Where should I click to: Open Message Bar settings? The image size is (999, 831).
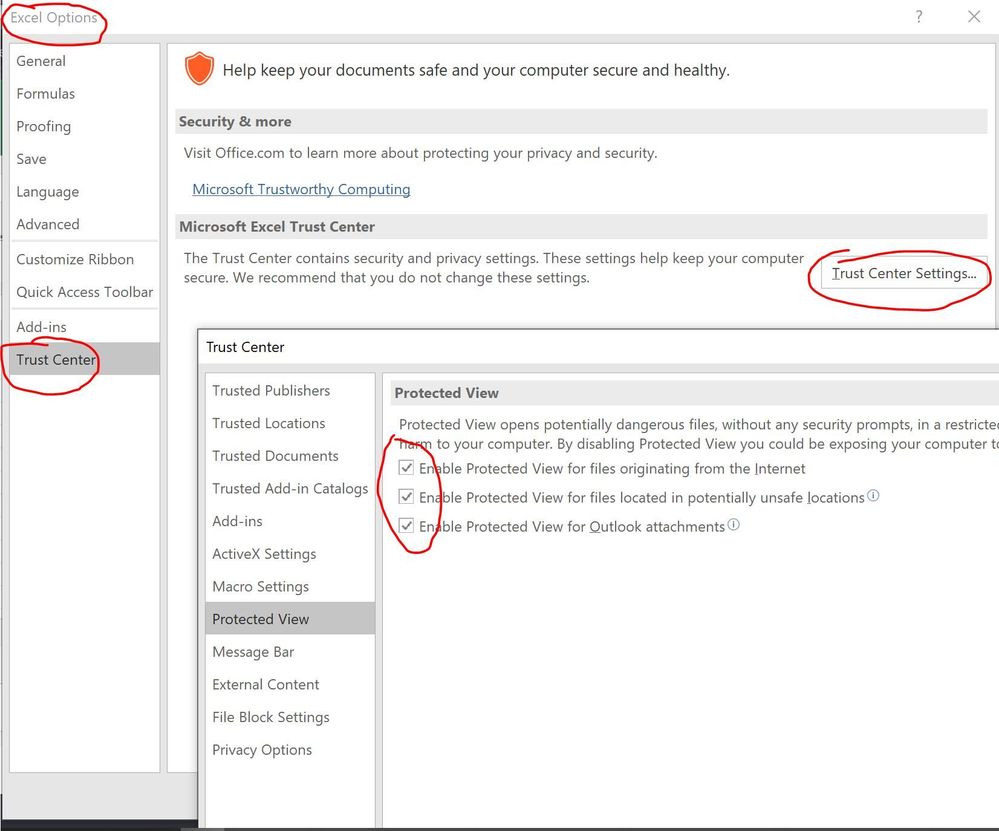(290, 652)
